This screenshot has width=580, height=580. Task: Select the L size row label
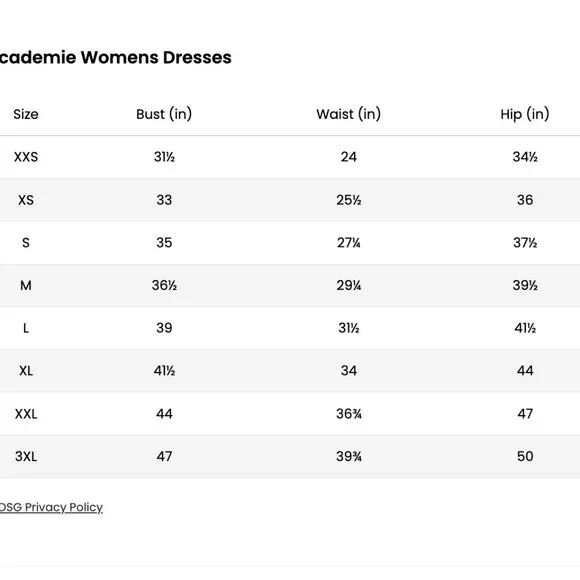tap(26, 328)
